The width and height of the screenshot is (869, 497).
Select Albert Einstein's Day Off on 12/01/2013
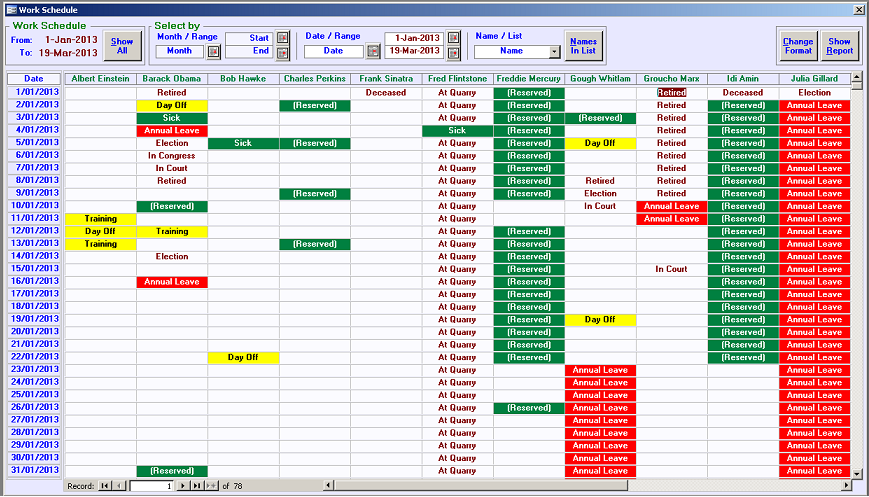100,231
